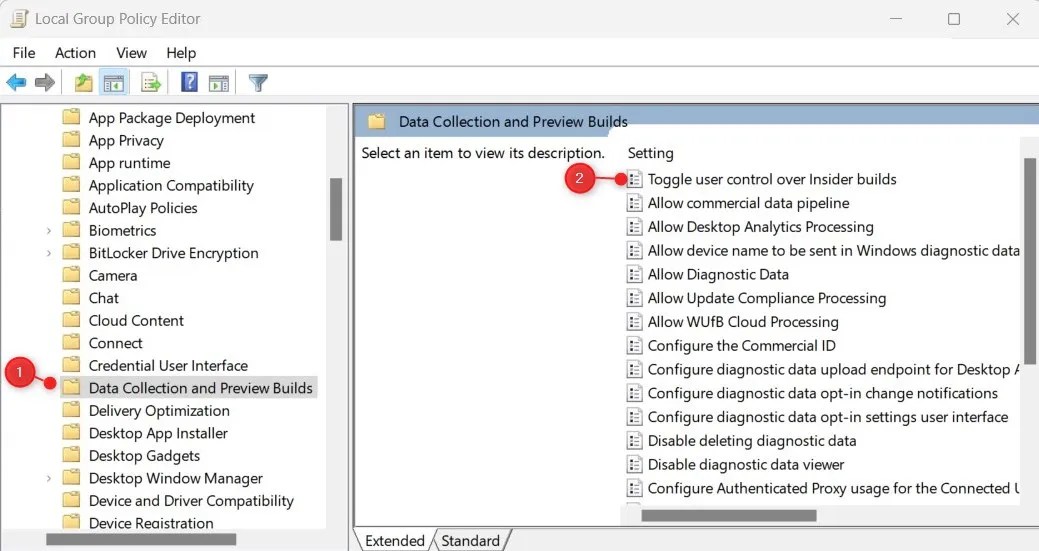The height and width of the screenshot is (551, 1039).
Task: Open the Help question mark icon
Action: click(x=189, y=83)
